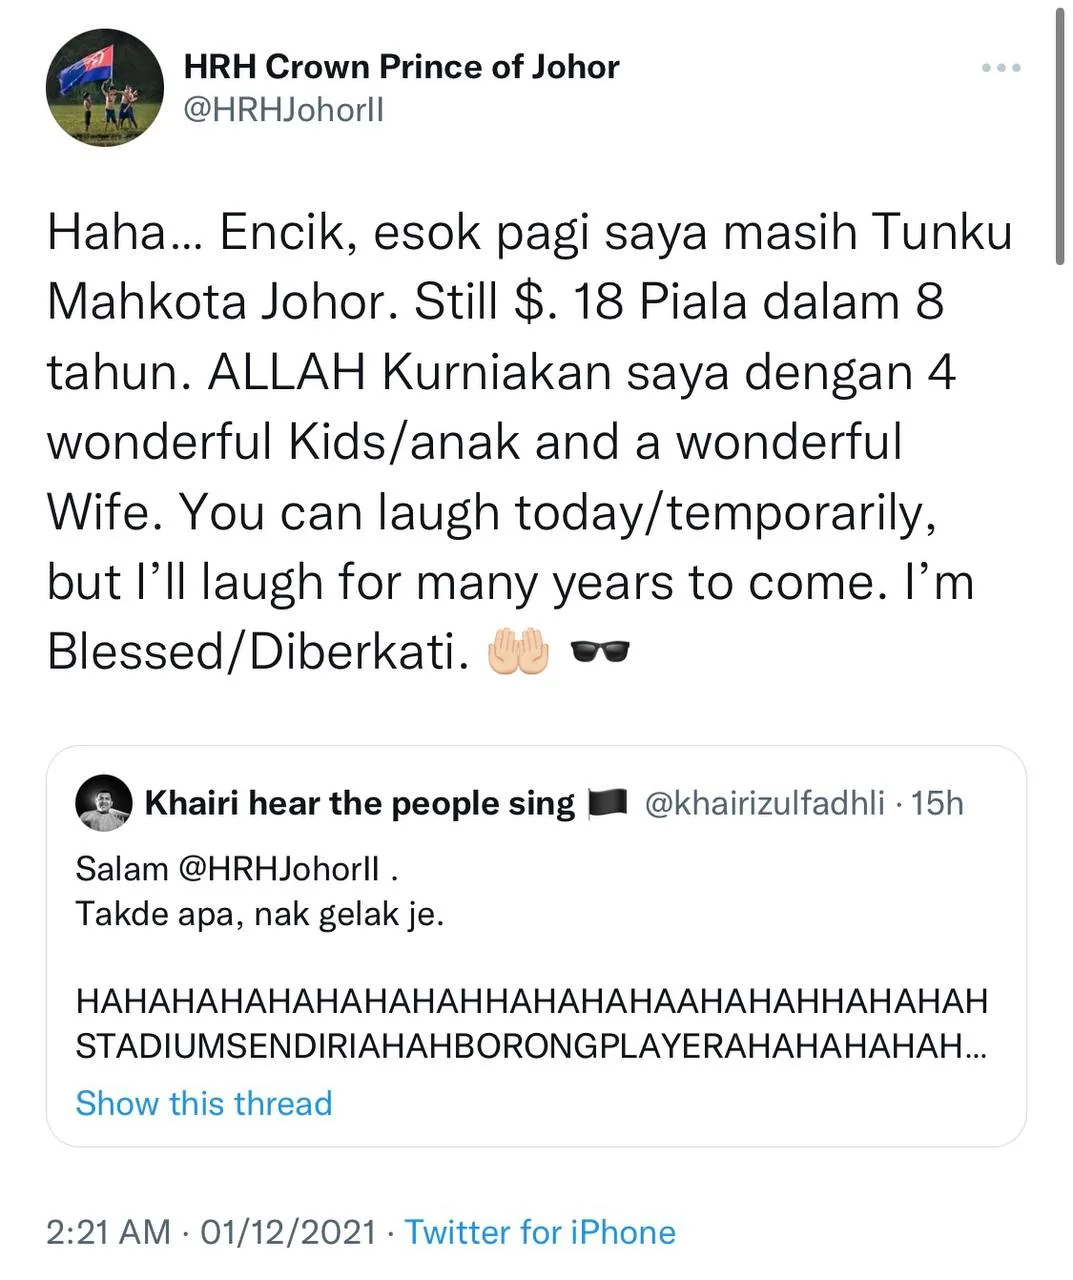Open "Show this thread" link

coord(204,1103)
